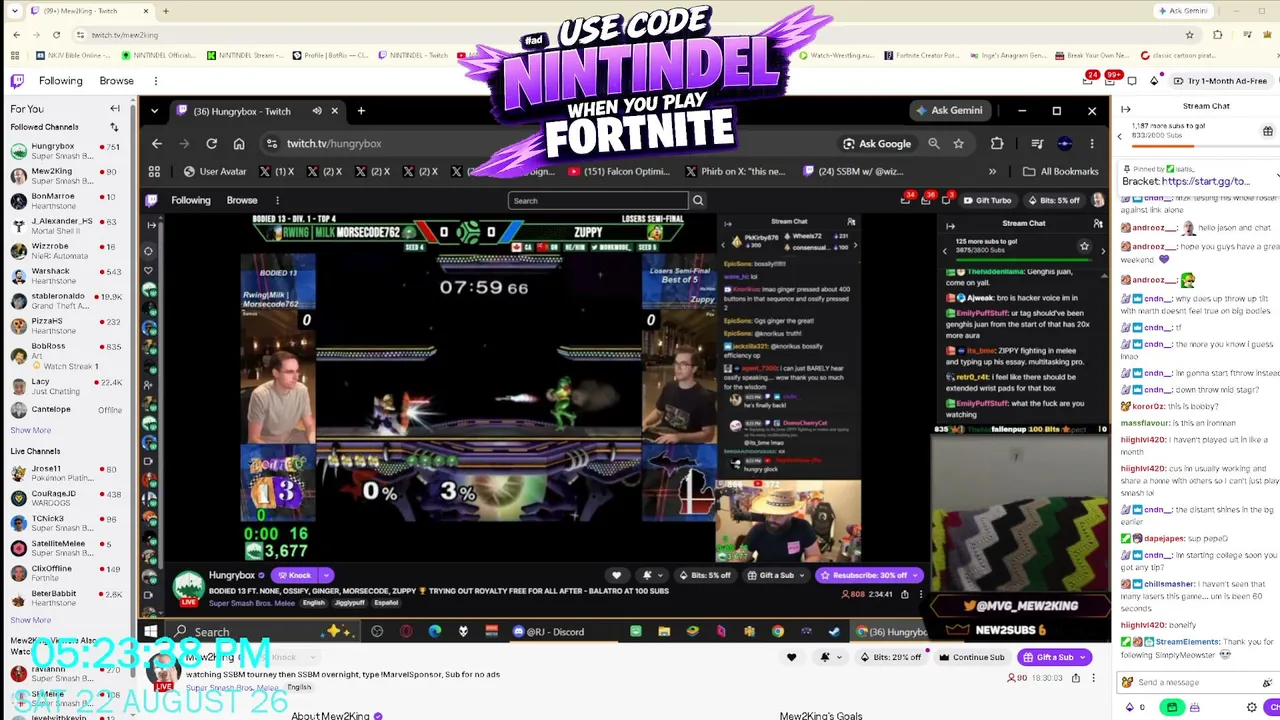Screen dimensions: 1280x720
Task: Click the Knock button
Action: (294, 575)
